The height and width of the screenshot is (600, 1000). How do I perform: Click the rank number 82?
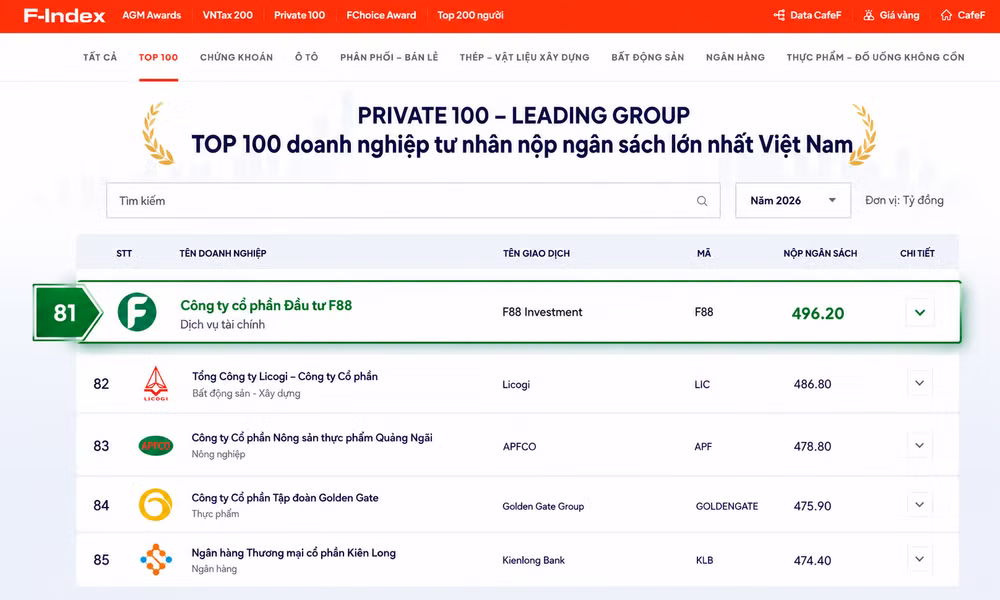[x=101, y=384]
